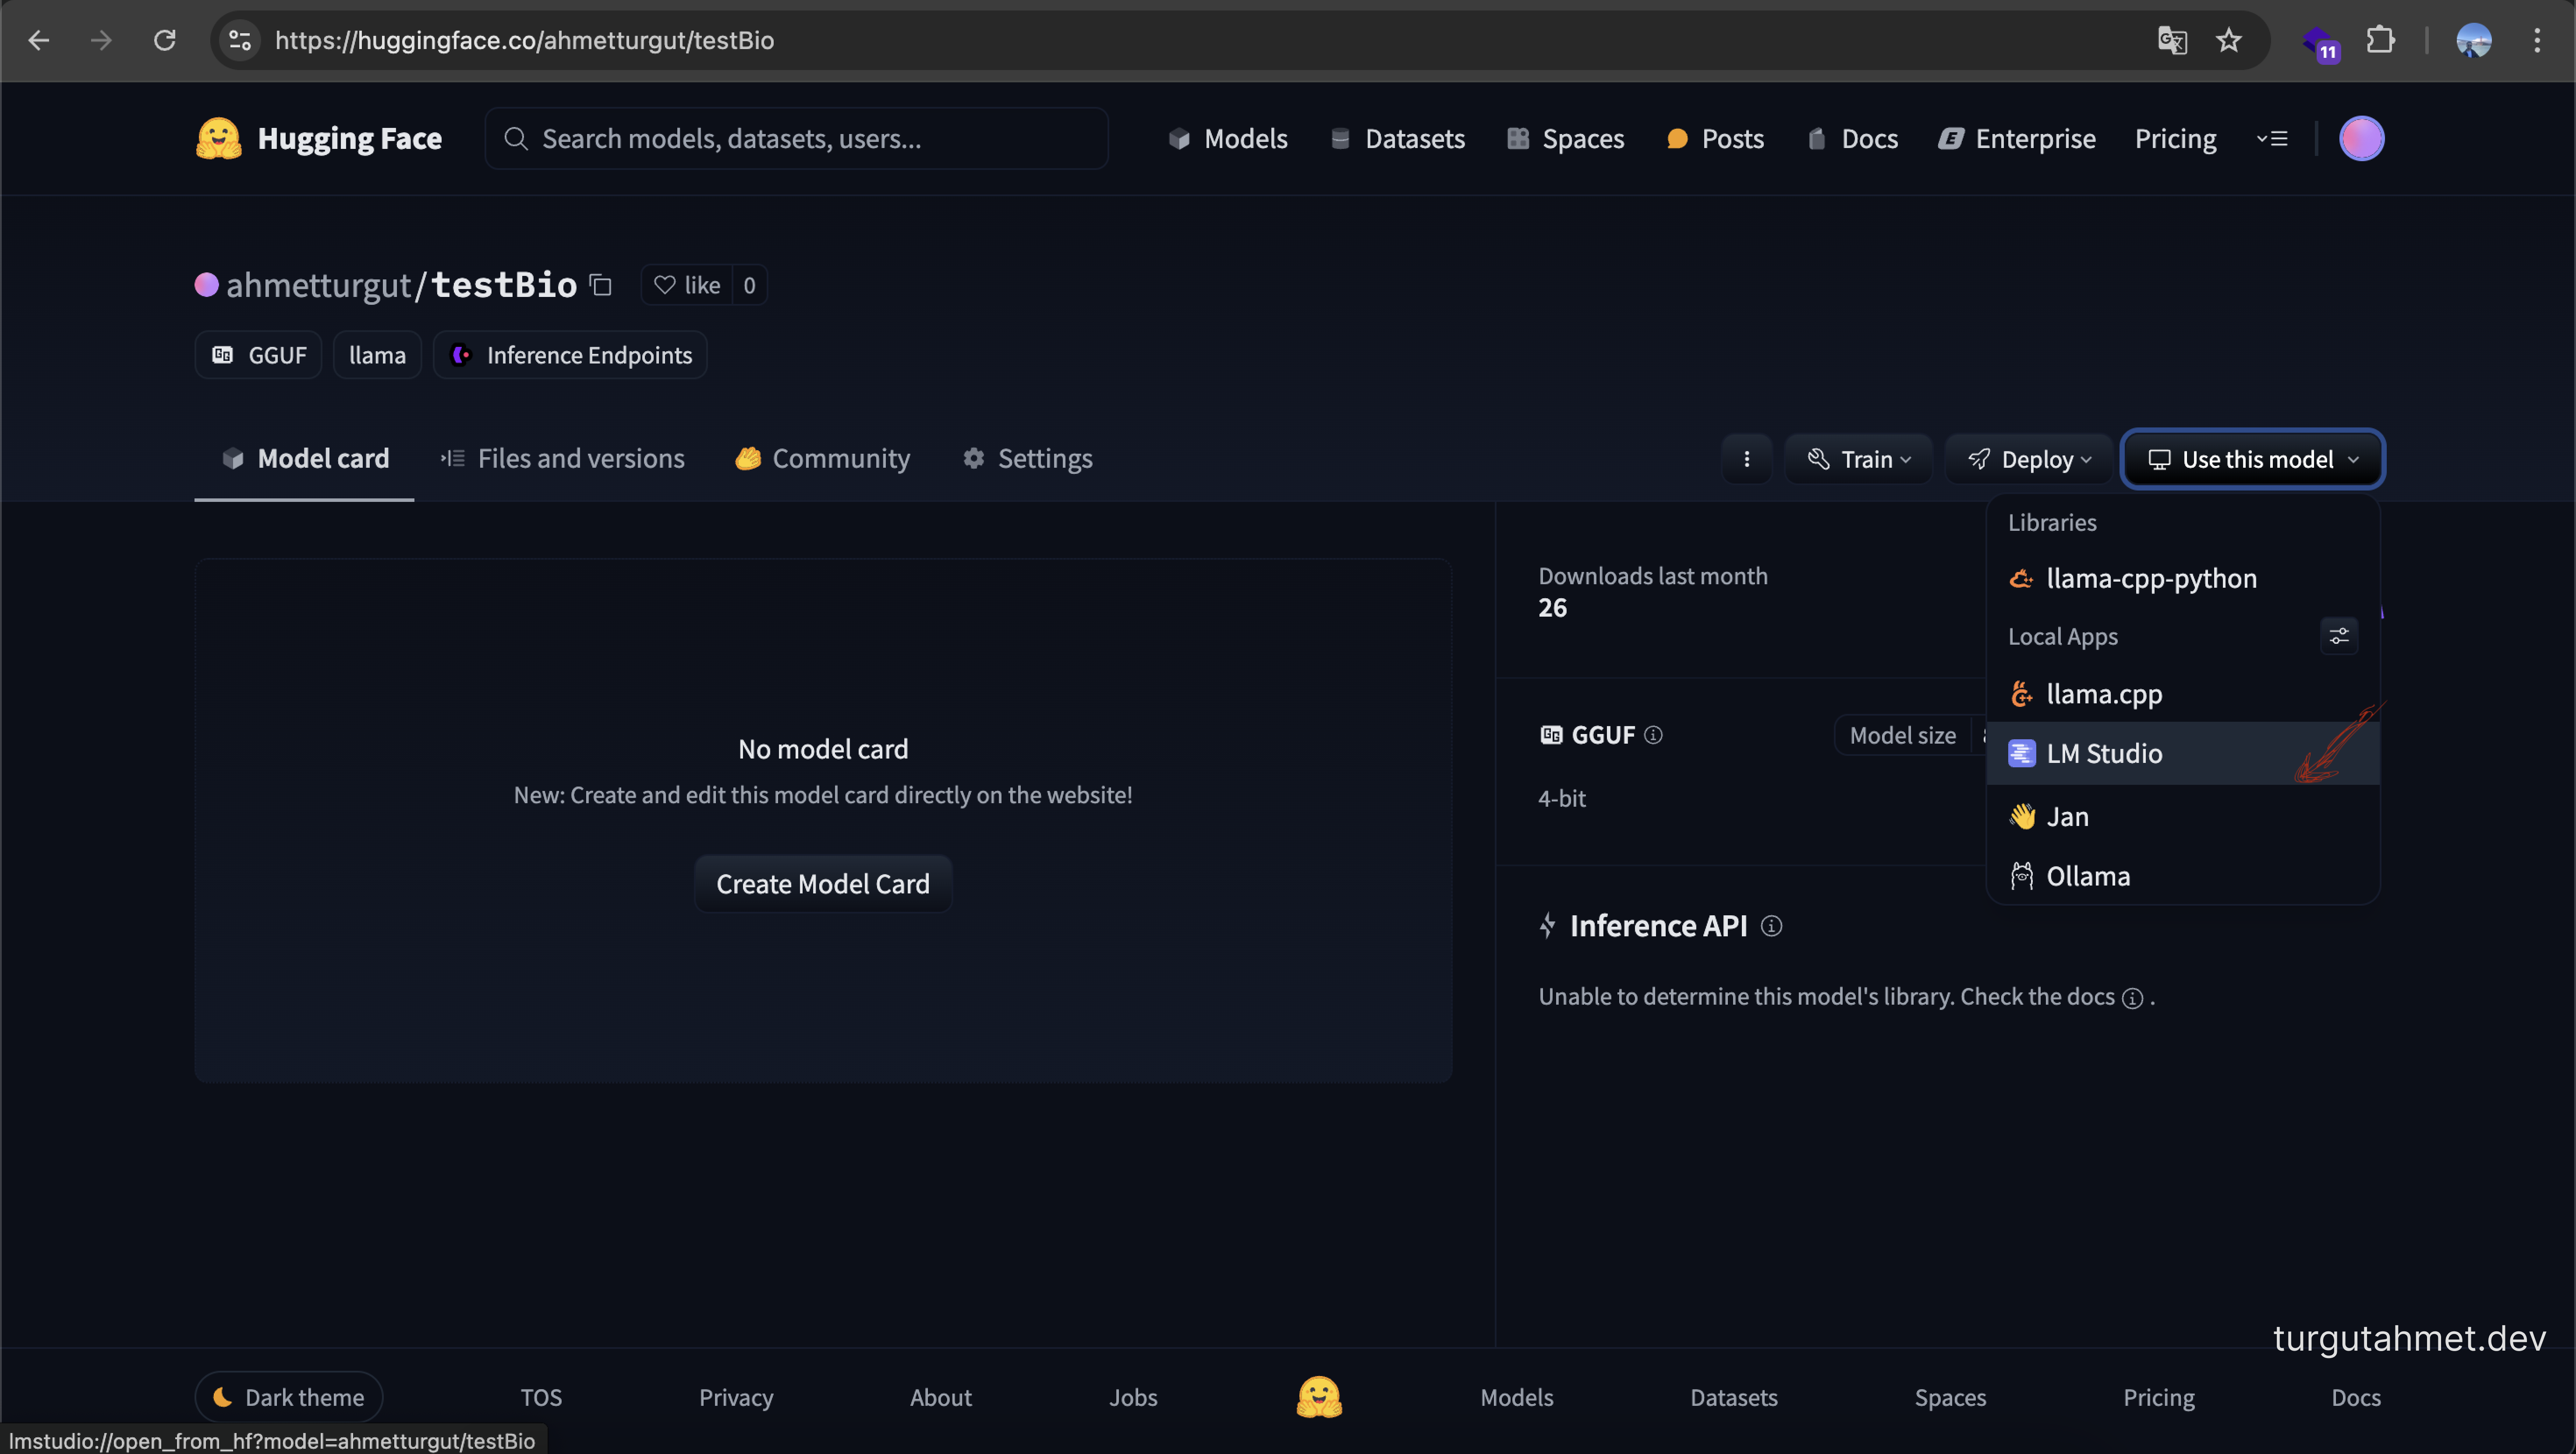Click the browser back arrow

[39, 40]
